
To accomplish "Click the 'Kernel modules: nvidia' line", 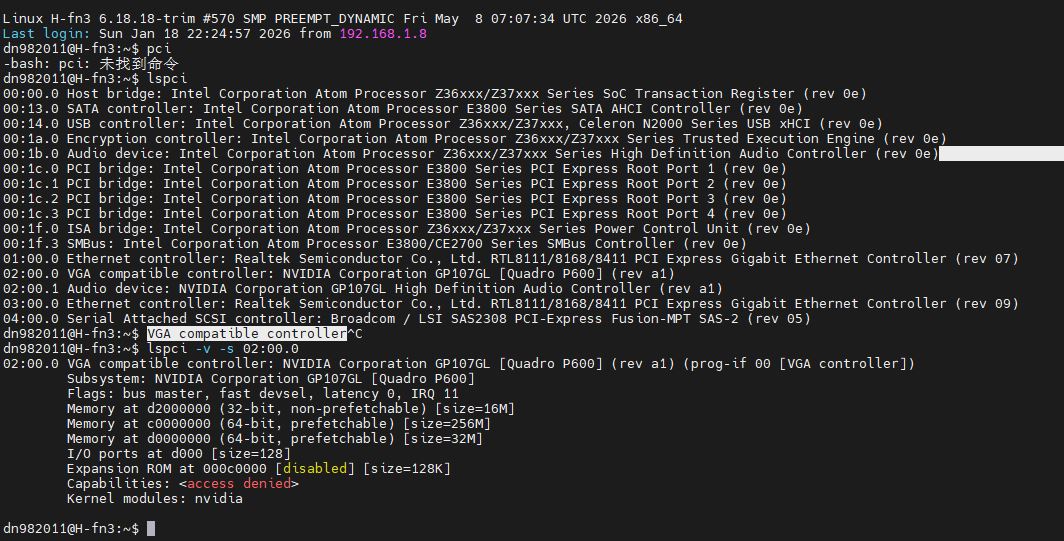I will [155, 498].
